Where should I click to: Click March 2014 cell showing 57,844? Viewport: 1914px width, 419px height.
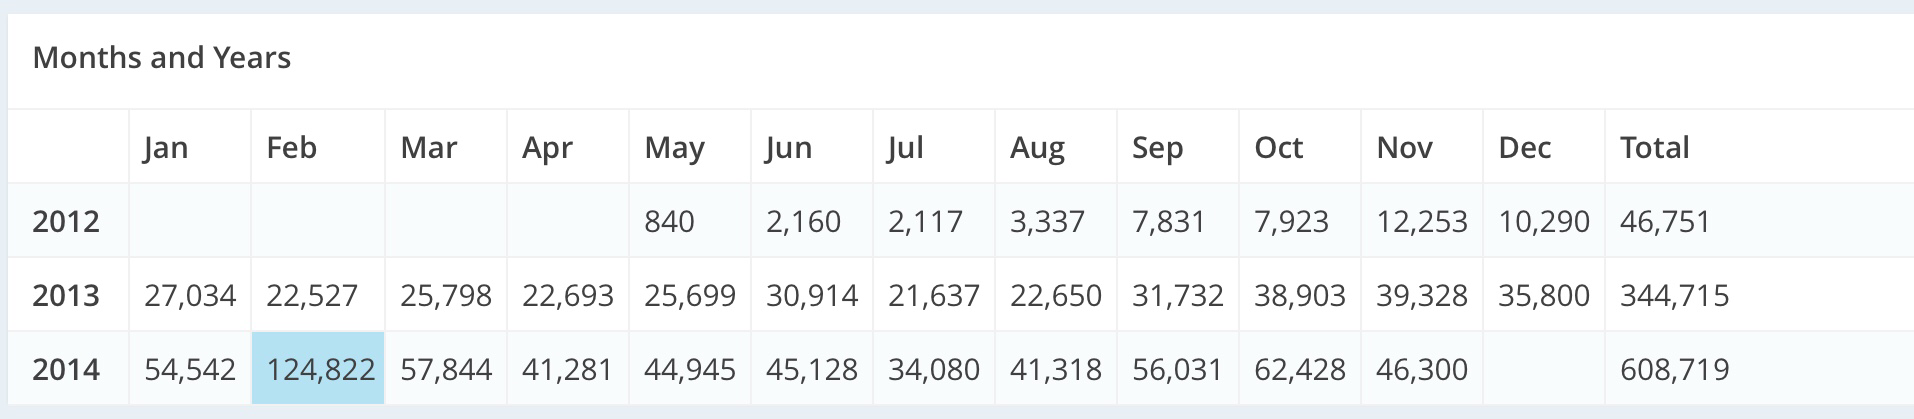click(x=446, y=369)
